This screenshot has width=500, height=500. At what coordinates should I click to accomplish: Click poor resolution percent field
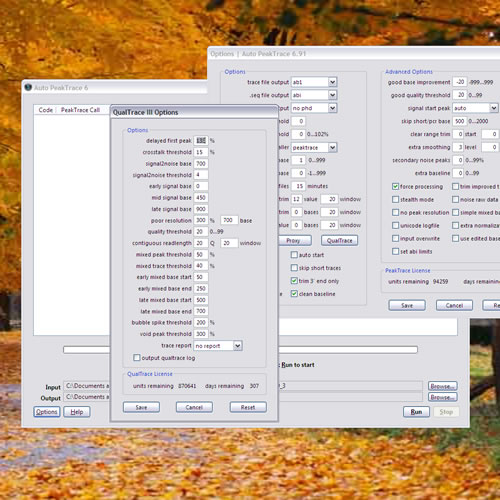pos(201,220)
